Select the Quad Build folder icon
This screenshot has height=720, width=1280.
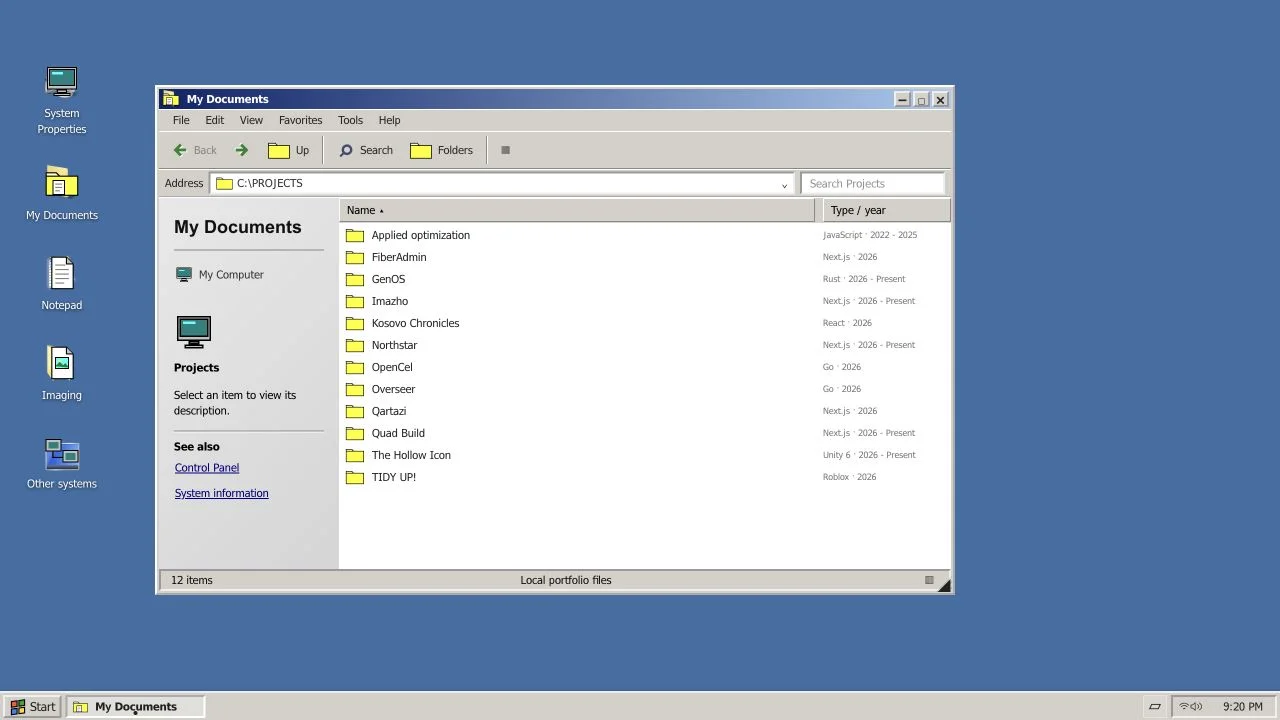point(355,433)
